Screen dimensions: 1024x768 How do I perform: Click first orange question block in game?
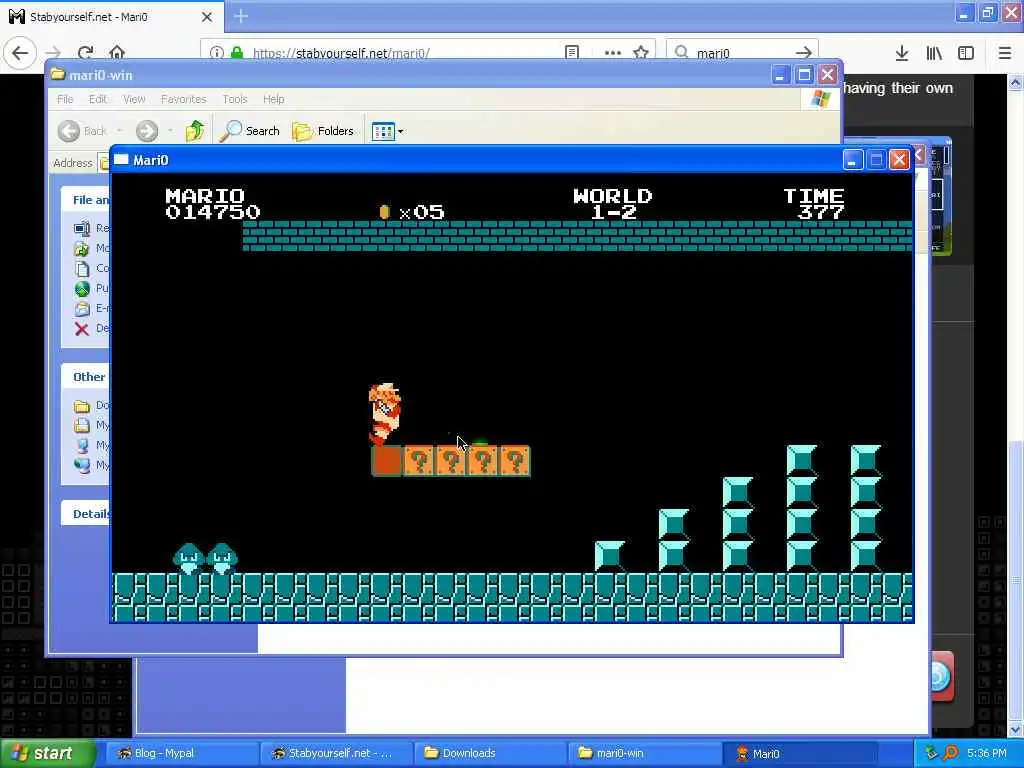(419, 461)
